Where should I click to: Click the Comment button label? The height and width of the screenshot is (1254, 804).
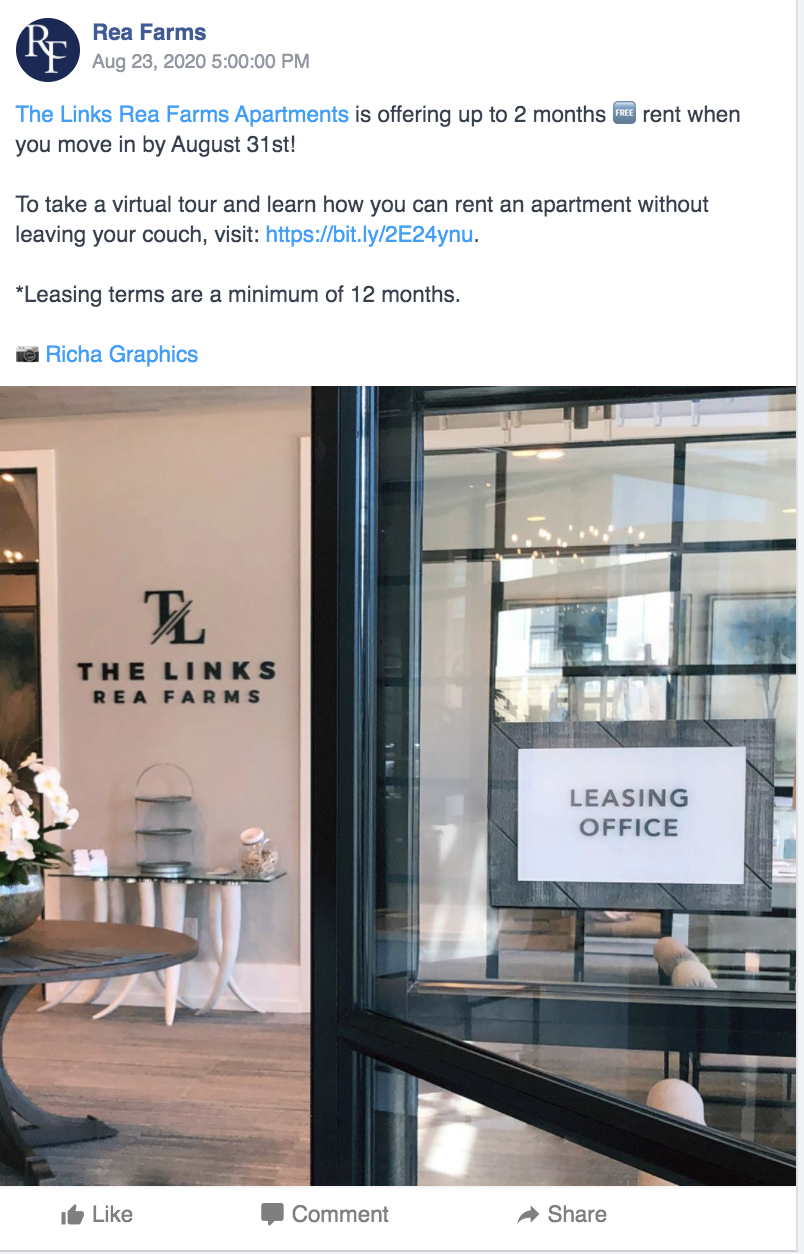click(x=340, y=1214)
